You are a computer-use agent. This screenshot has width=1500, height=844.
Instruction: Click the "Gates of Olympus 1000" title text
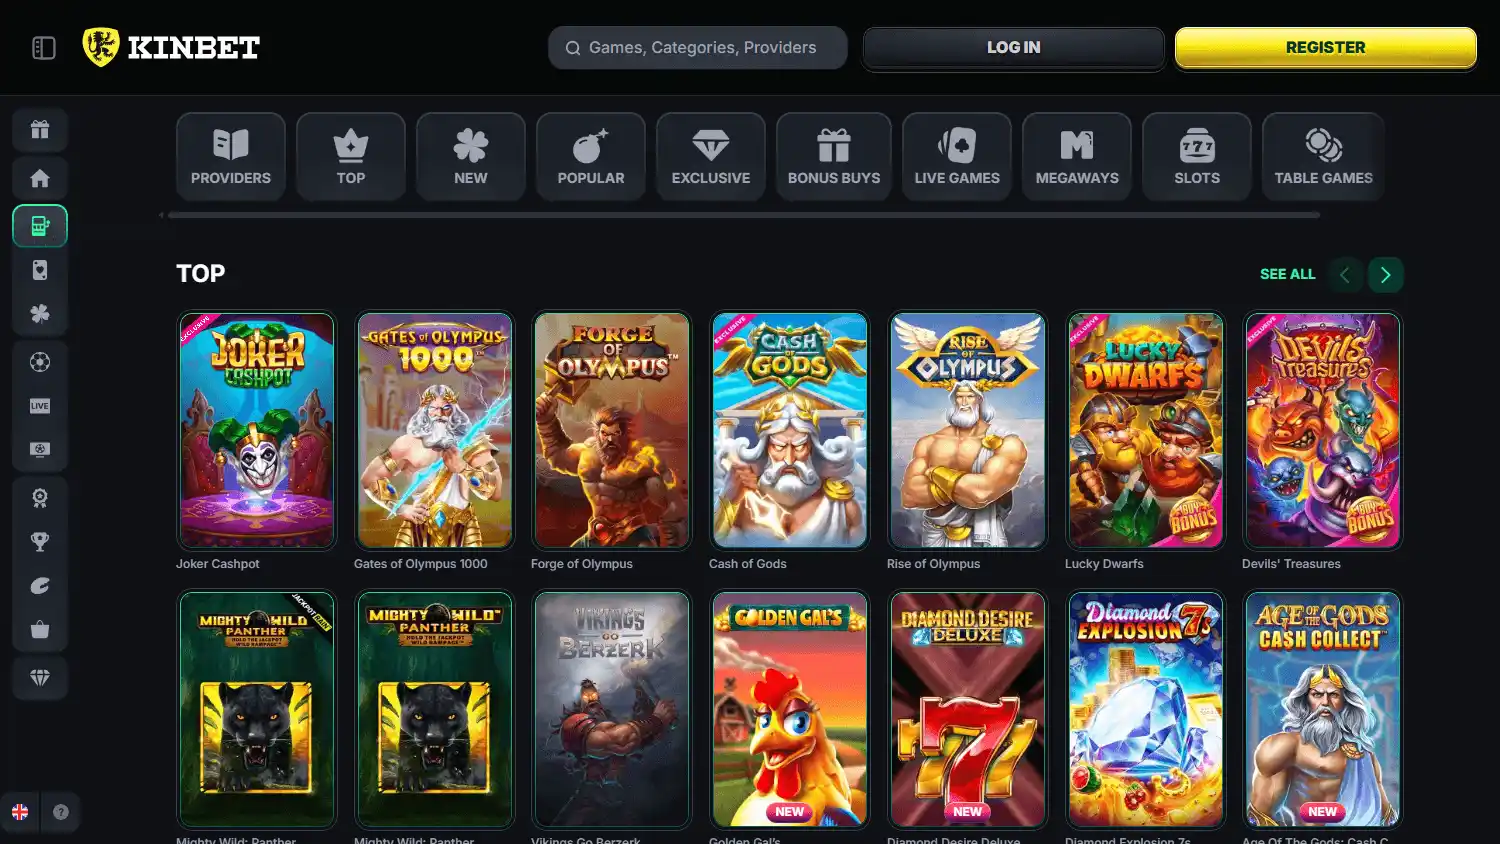point(421,564)
